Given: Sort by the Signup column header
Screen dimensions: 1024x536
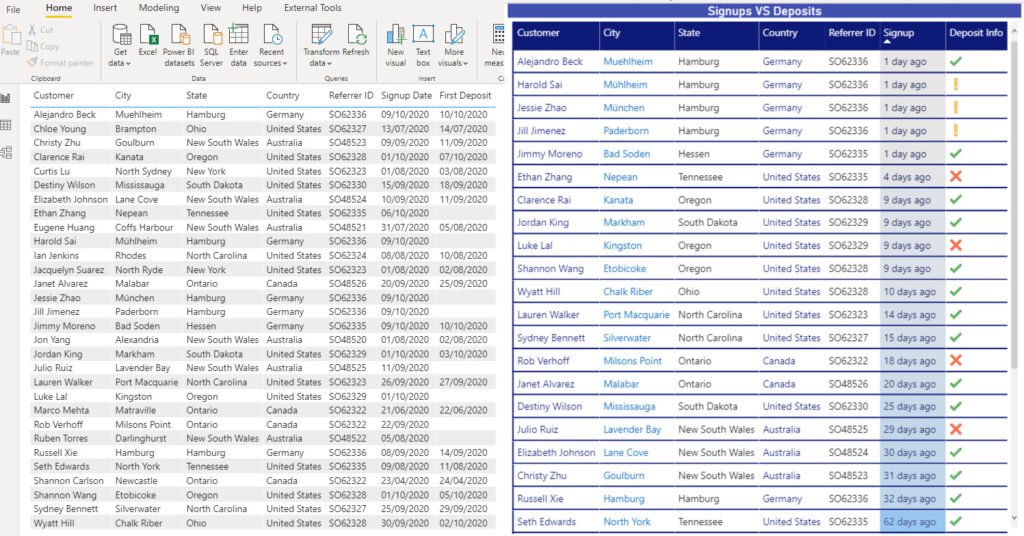Looking at the screenshot, I should 899,33.
